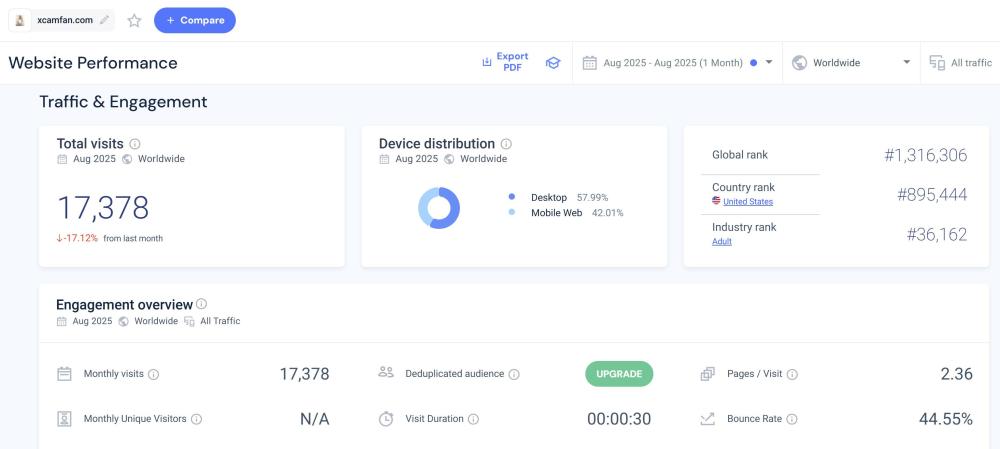The width and height of the screenshot is (1000, 449).
Task: Click info icon beside Bounce Rate
Action: pyautogui.click(x=792, y=419)
